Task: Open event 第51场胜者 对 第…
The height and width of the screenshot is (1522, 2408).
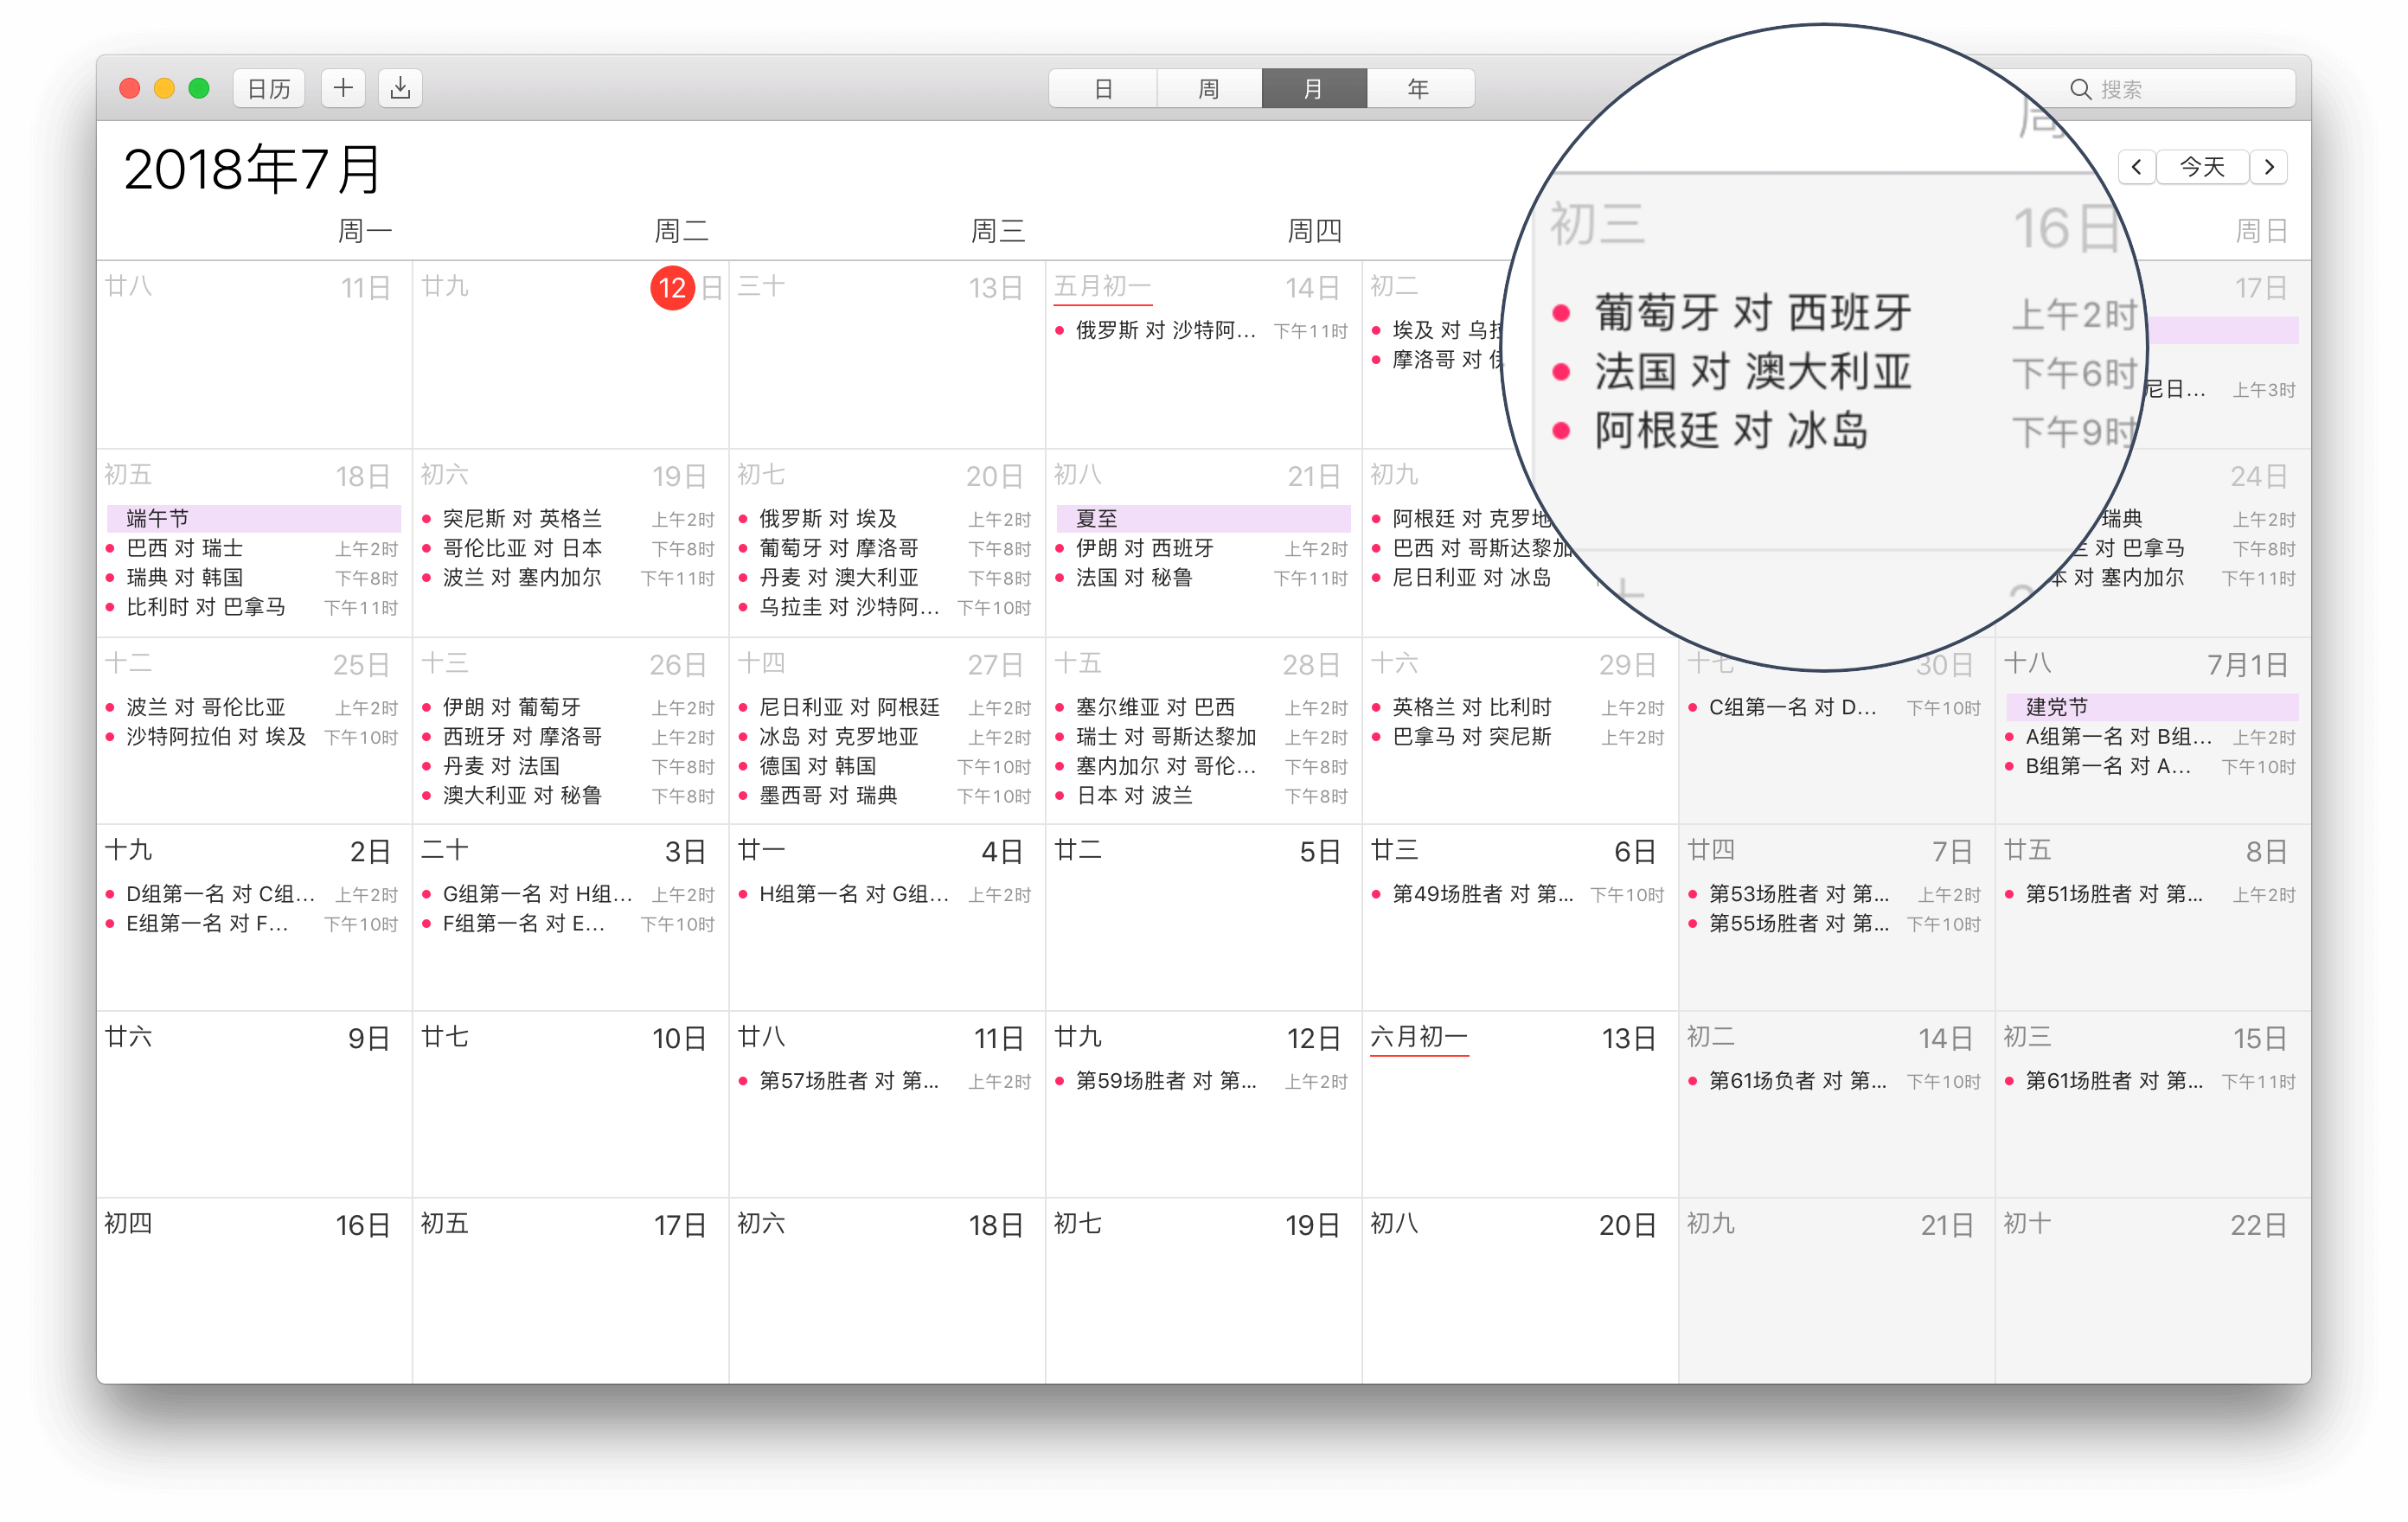Action: click(x=2151, y=894)
